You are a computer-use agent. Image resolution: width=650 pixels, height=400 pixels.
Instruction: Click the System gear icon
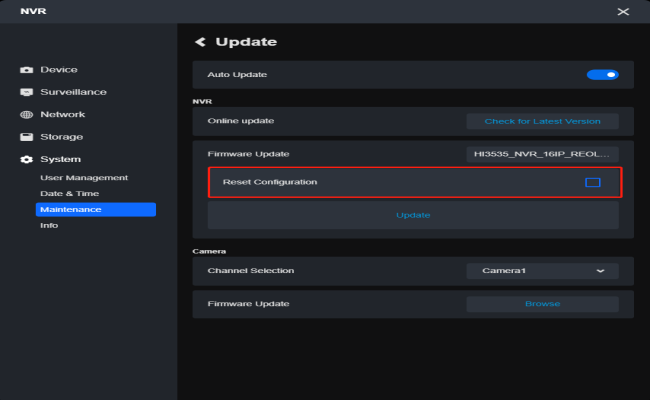point(27,159)
